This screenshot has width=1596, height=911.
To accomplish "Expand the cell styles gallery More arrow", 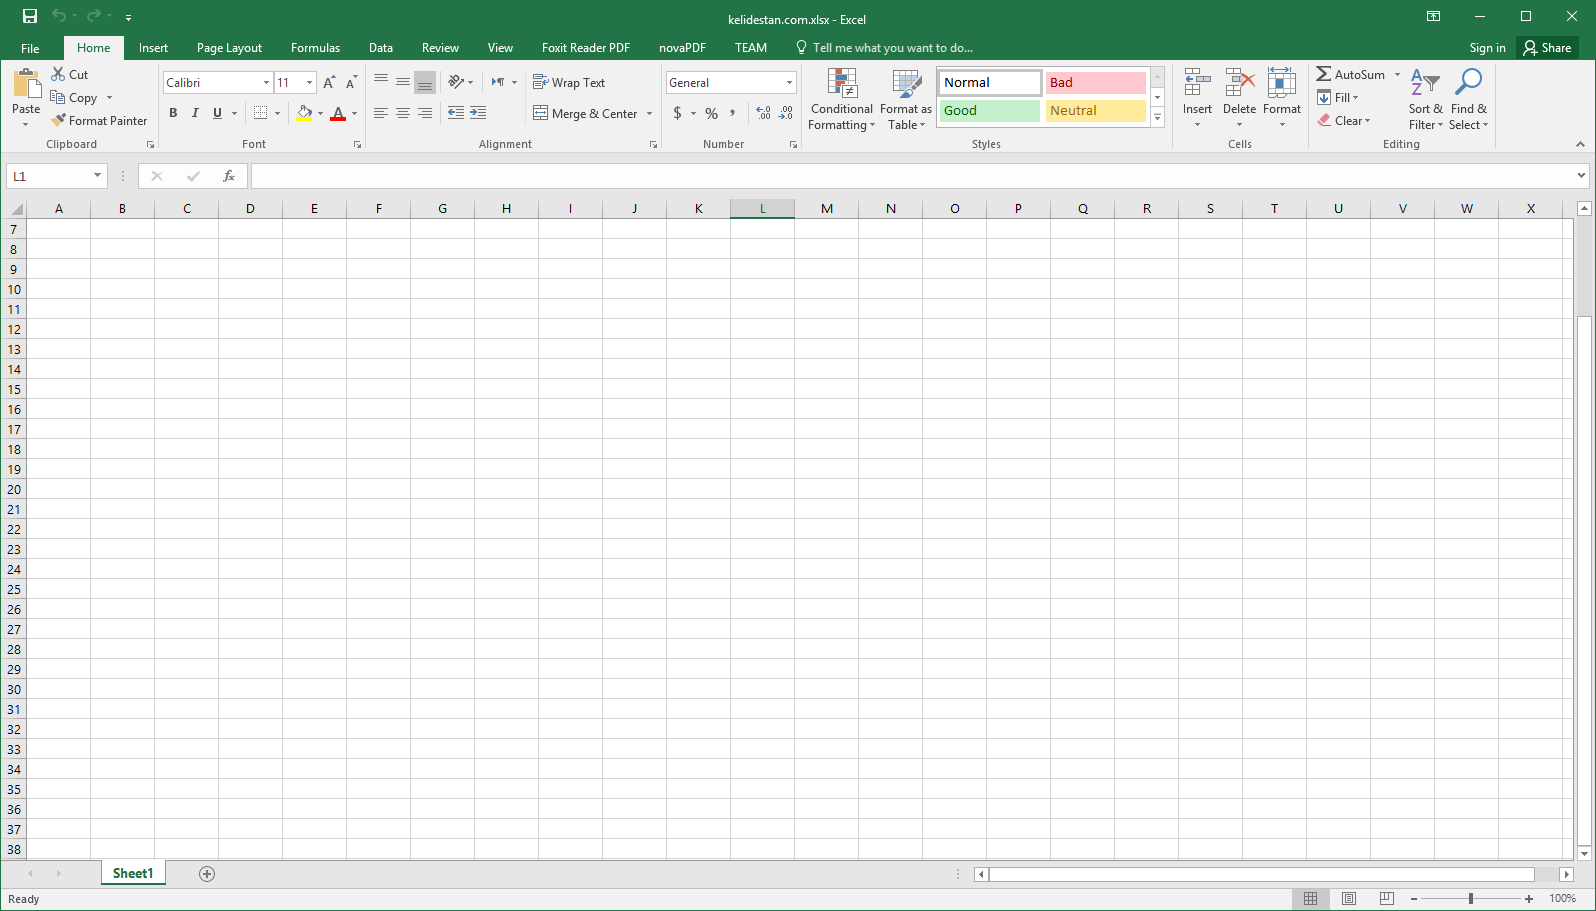I will coord(1158,118).
